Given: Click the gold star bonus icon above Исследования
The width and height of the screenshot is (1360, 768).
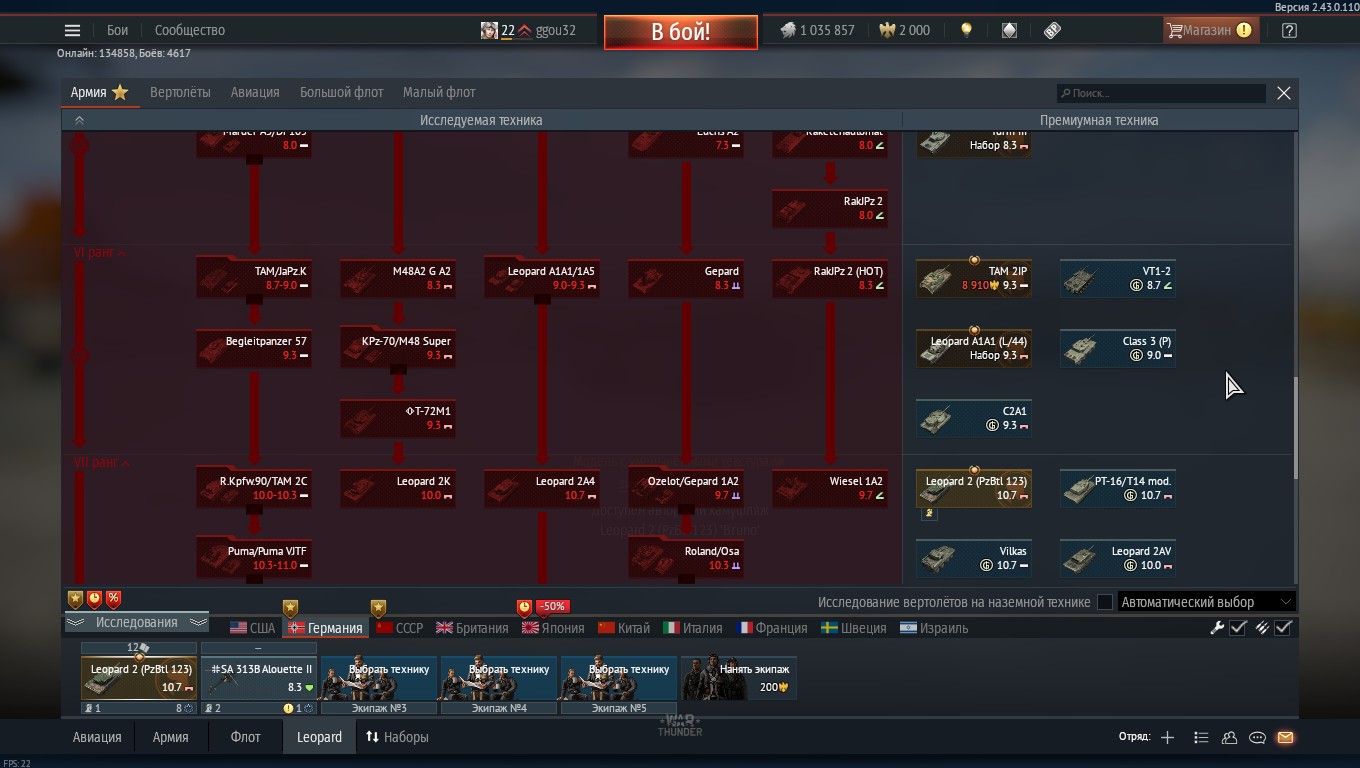Looking at the screenshot, I should point(75,599).
